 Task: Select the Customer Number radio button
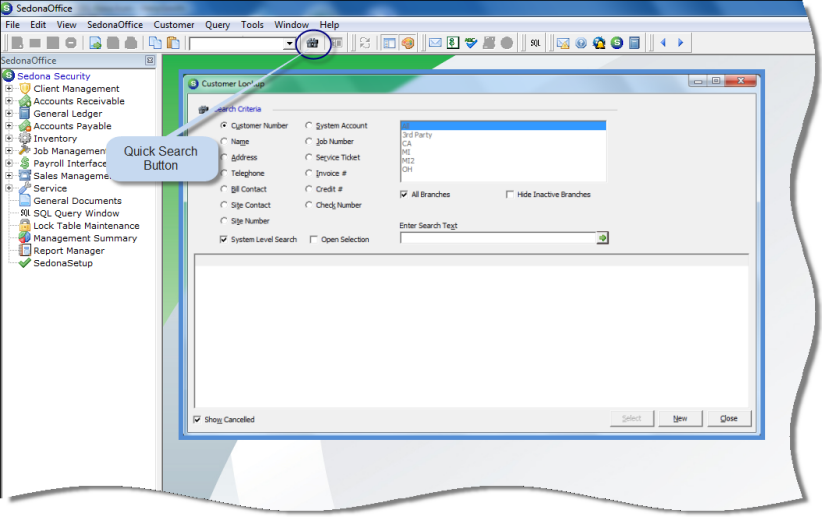click(224, 125)
